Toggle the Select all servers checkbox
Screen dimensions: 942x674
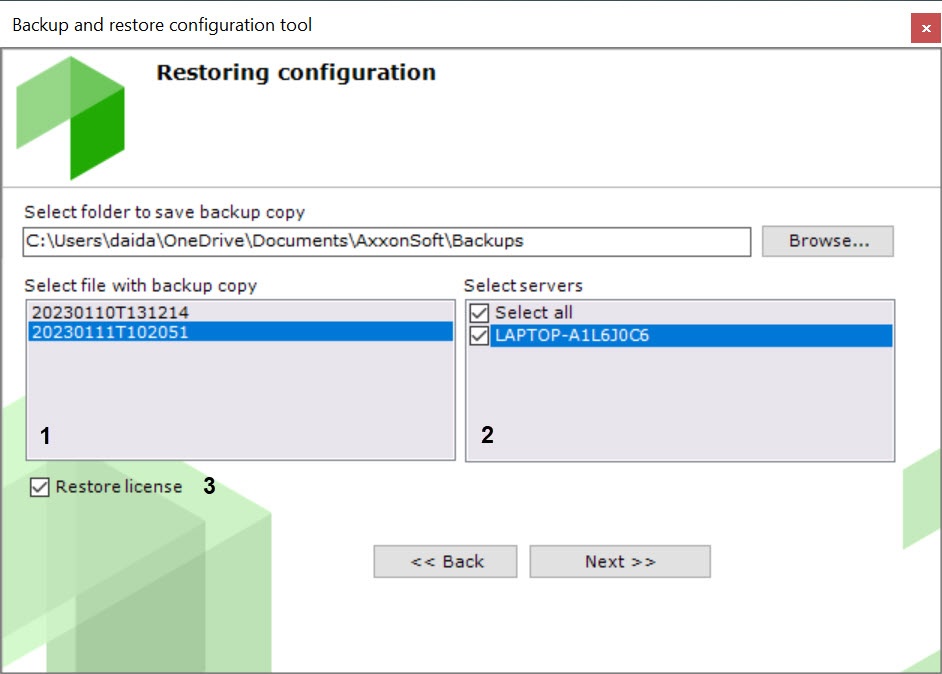480,313
